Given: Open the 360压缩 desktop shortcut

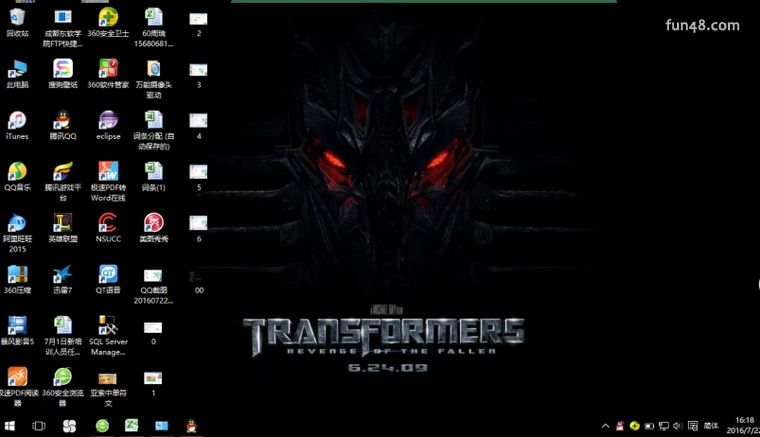Looking at the screenshot, I should coord(17,274).
